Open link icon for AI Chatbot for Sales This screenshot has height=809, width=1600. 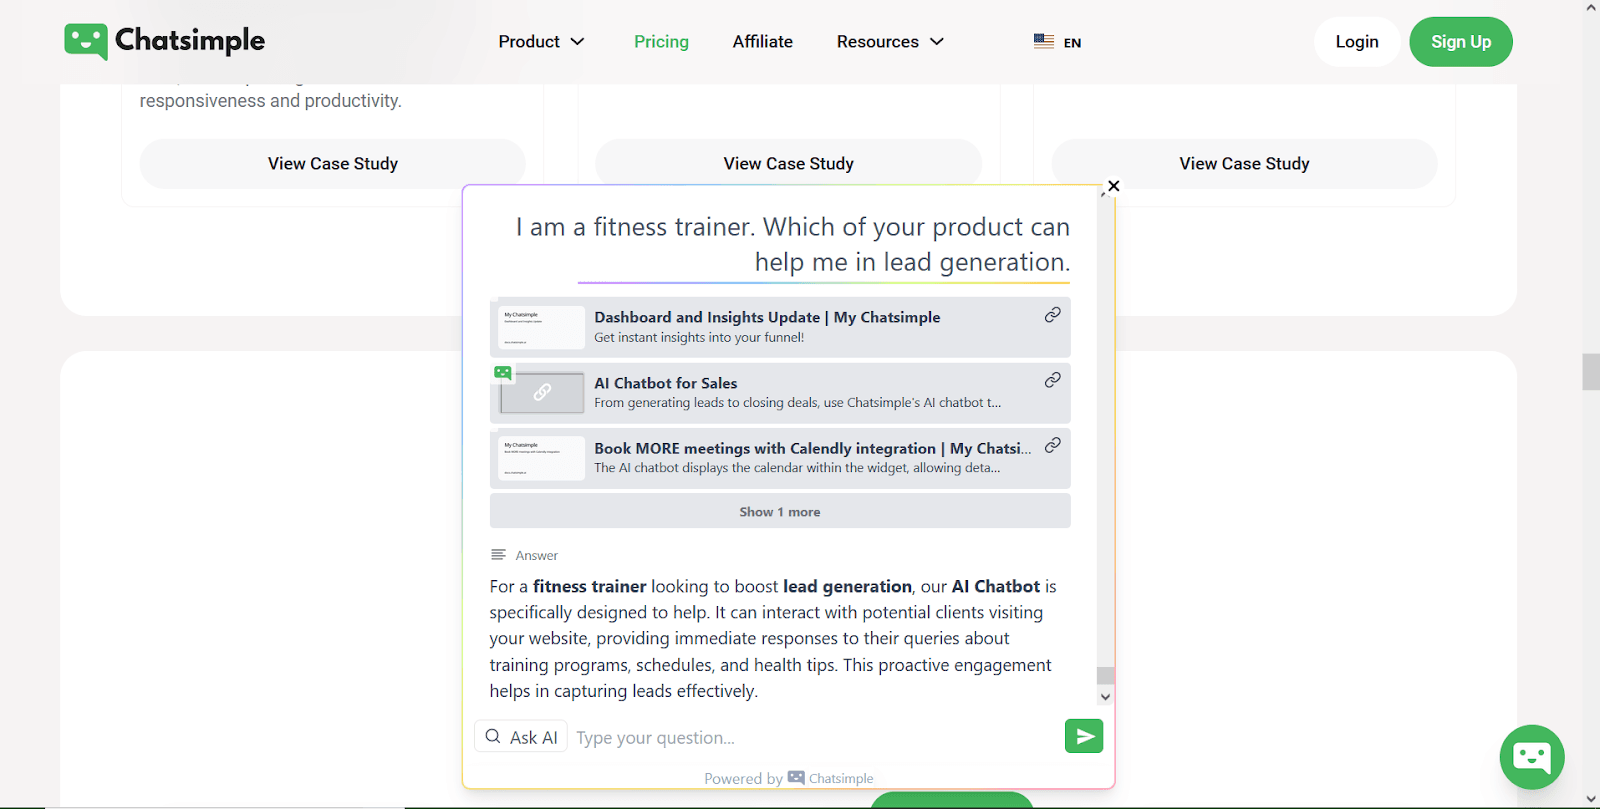[1052, 380]
